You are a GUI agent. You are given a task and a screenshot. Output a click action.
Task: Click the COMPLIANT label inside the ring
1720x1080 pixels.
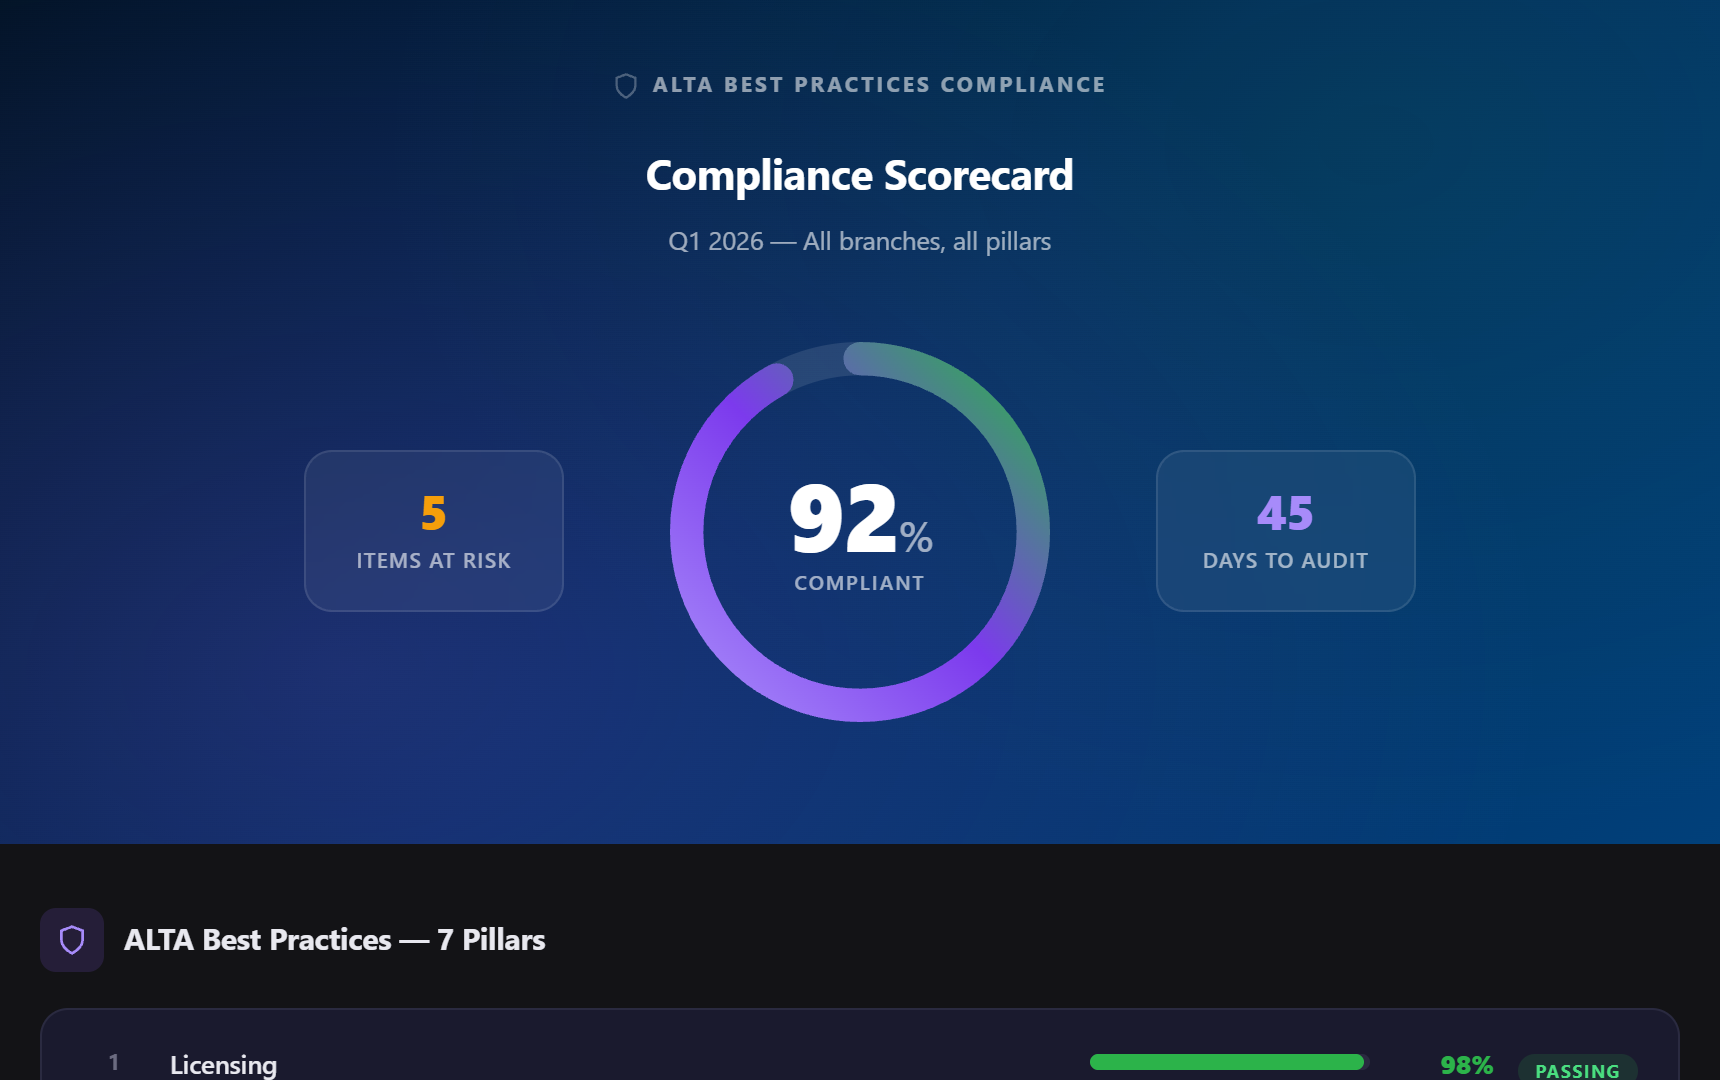859,582
